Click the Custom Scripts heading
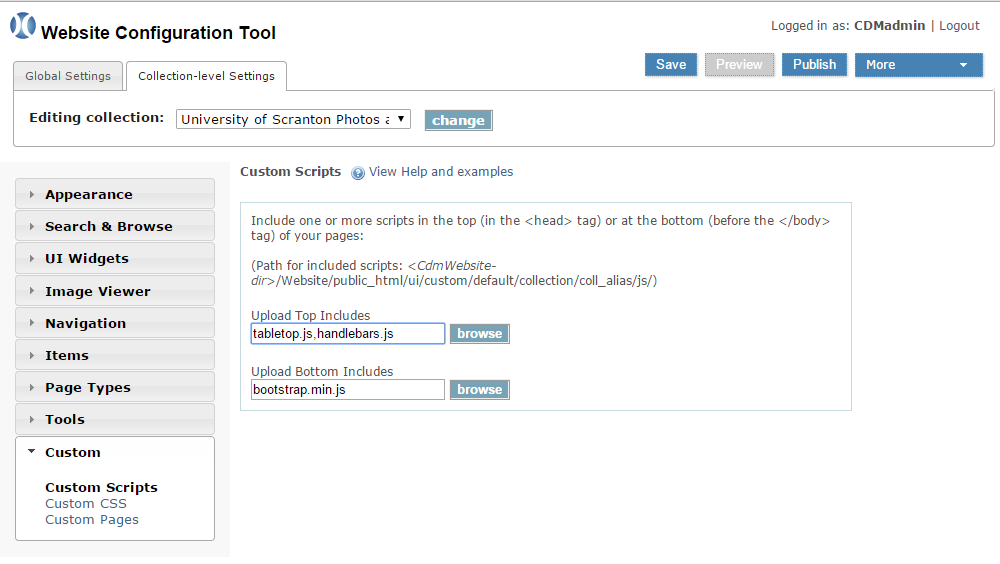This screenshot has width=1000, height=564. tap(291, 172)
